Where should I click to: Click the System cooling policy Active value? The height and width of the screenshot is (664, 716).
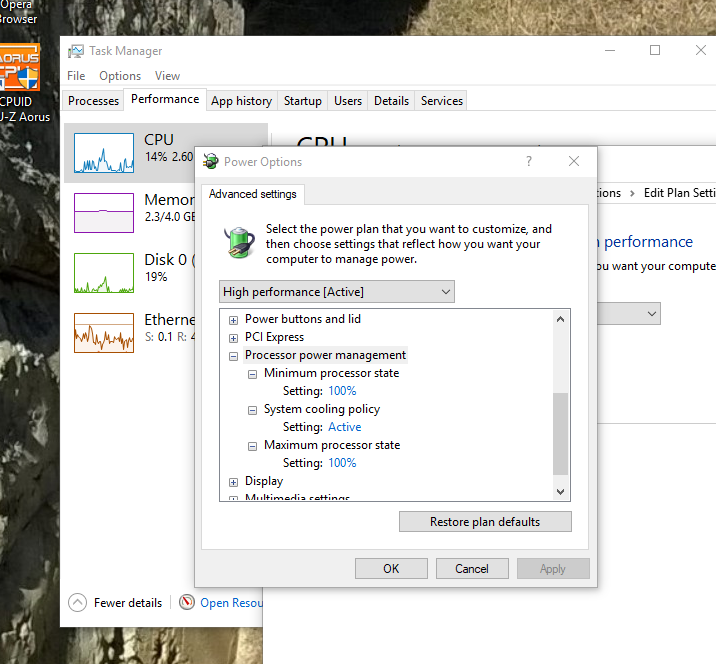345,427
